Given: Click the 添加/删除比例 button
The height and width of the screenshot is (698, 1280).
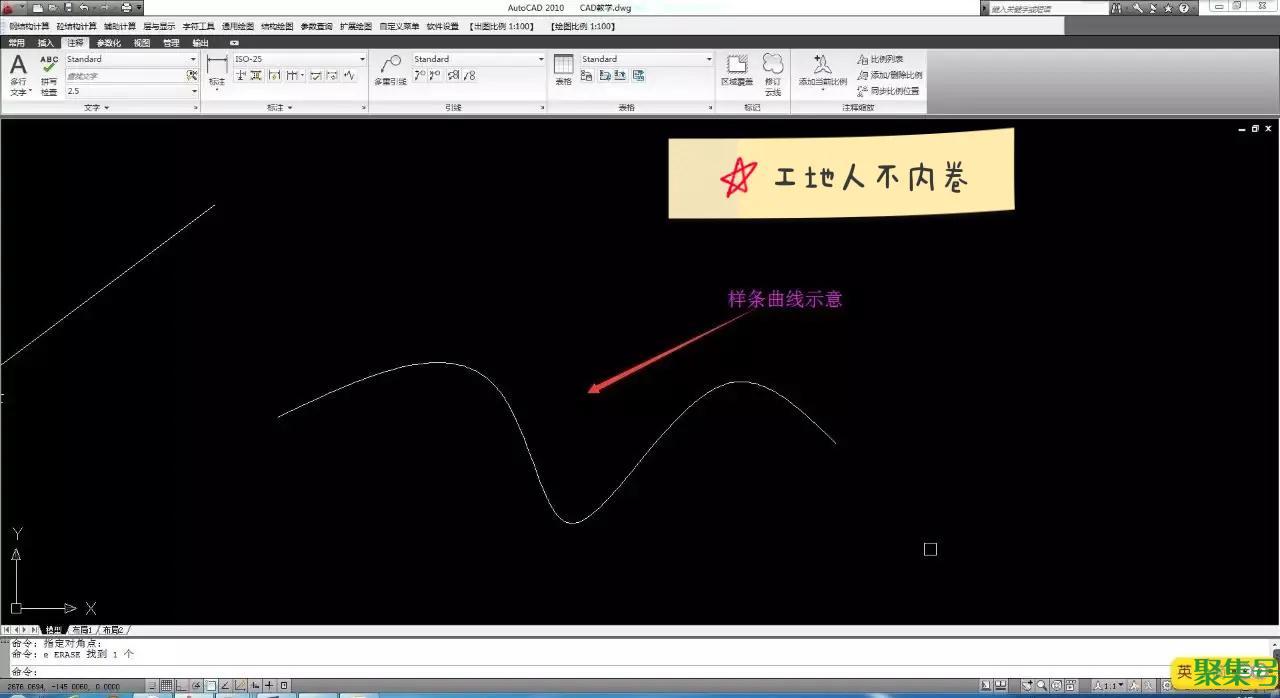Looking at the screenshot, I should (x=890, y=75).
